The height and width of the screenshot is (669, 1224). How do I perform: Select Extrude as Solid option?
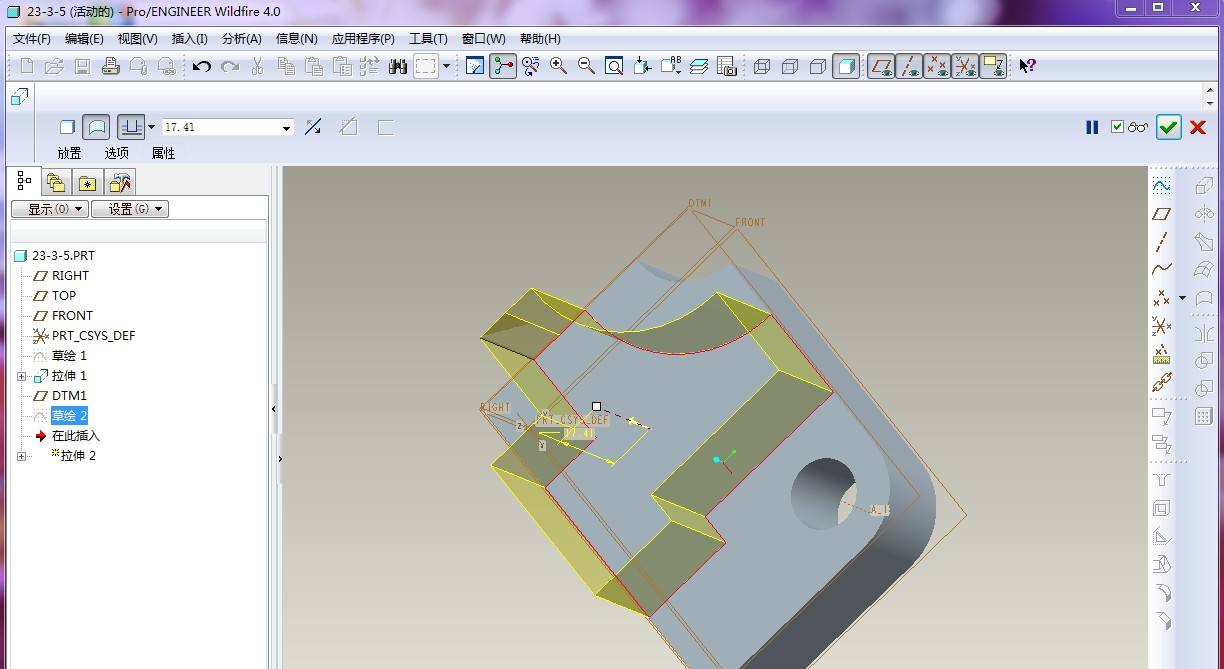[x=67, y=127]
